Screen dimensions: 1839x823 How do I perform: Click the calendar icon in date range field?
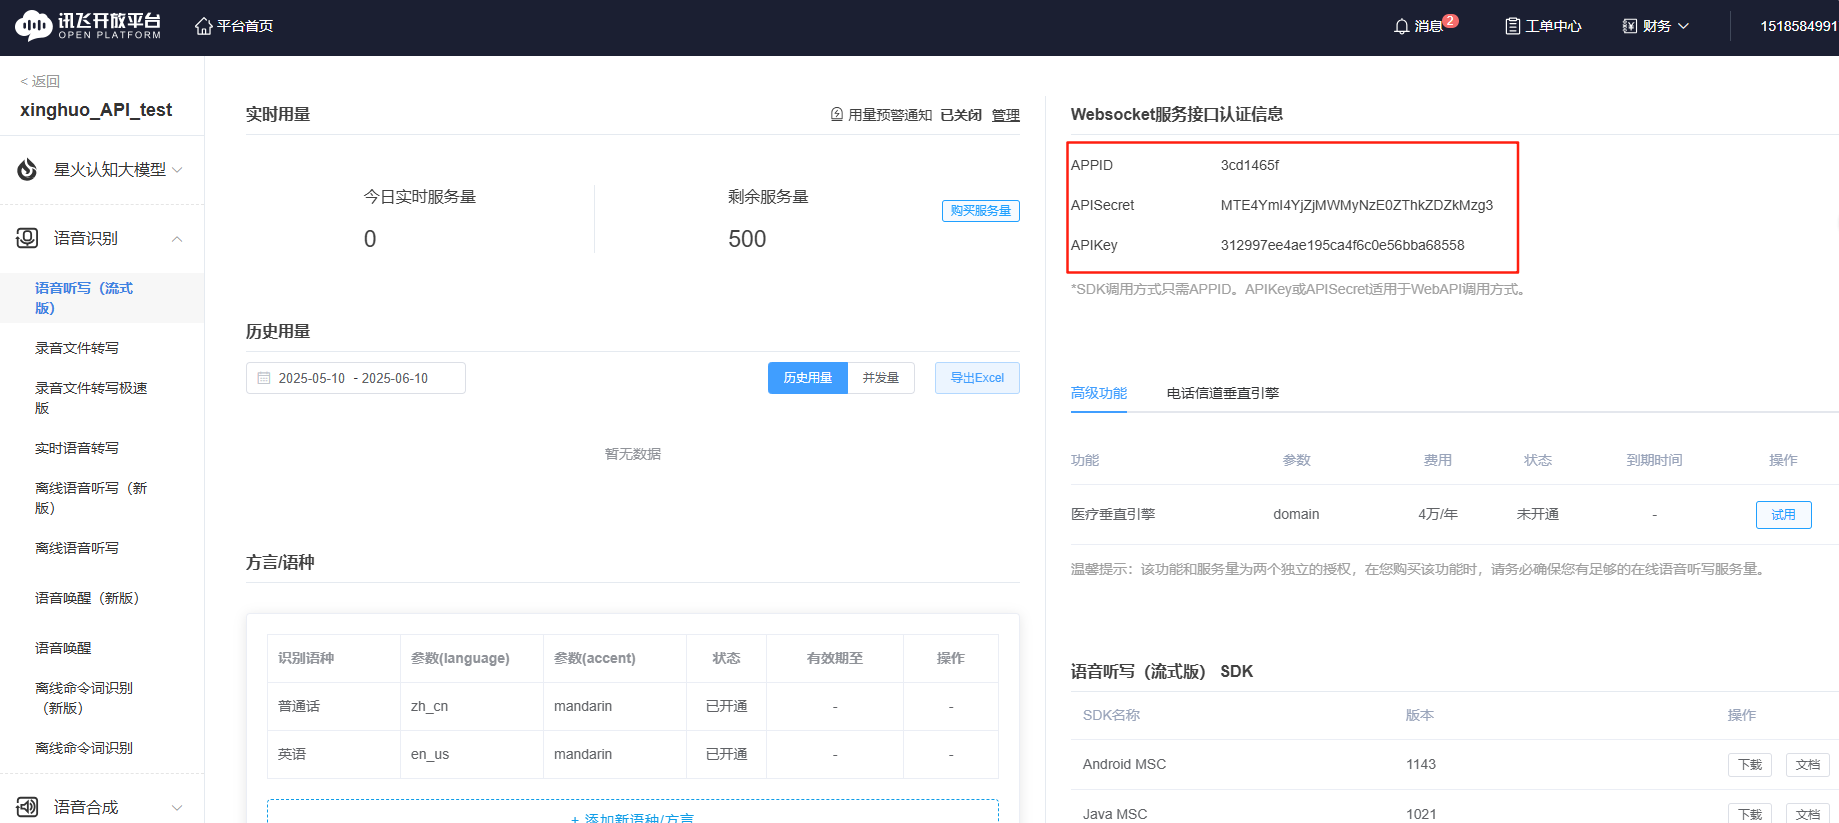[x=264, y=378]
